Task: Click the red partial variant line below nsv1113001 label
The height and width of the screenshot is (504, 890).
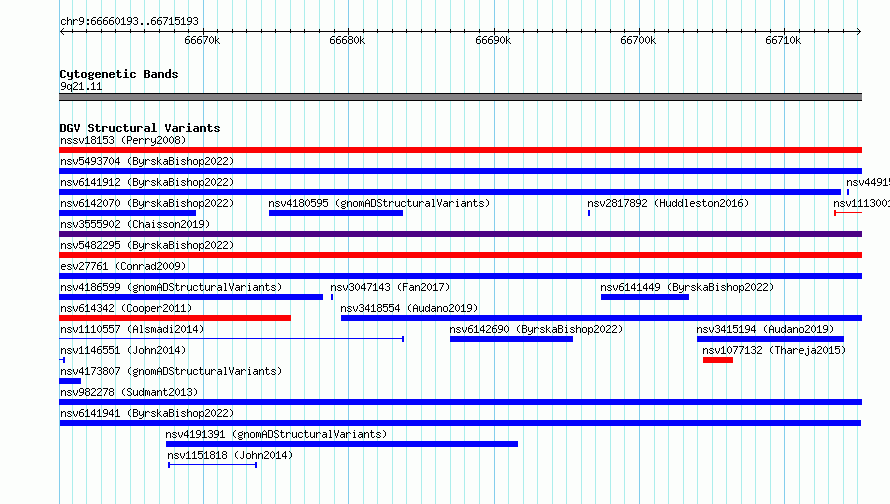Action: click(x=848, y=213)
